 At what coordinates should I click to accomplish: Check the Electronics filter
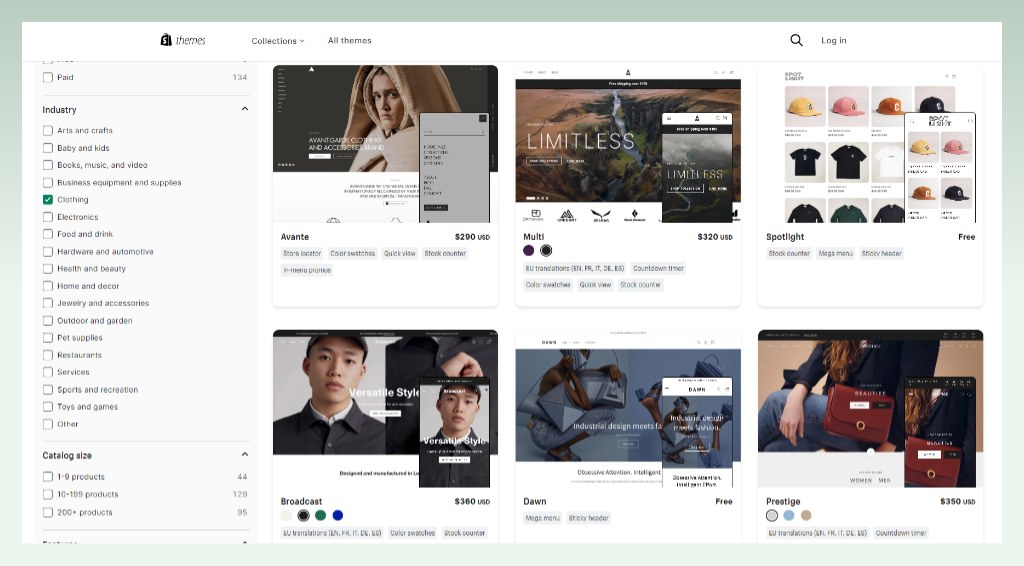(x=48, y=217)
